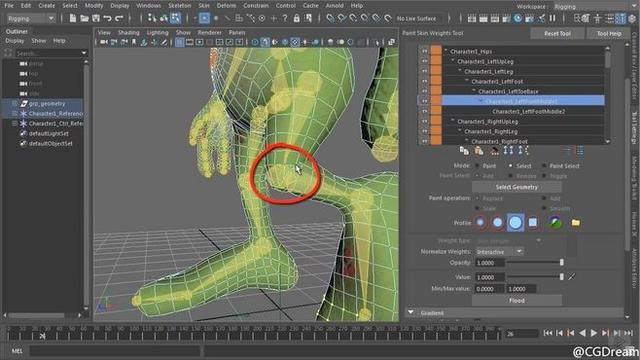Select the Paint mode radio button
The image size is (640, 360).
[477, 166]
